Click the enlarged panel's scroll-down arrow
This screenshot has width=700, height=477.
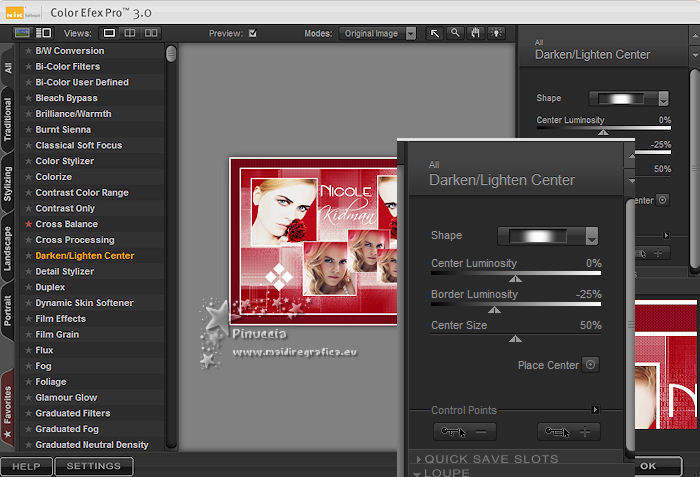[x=631, y=181]
